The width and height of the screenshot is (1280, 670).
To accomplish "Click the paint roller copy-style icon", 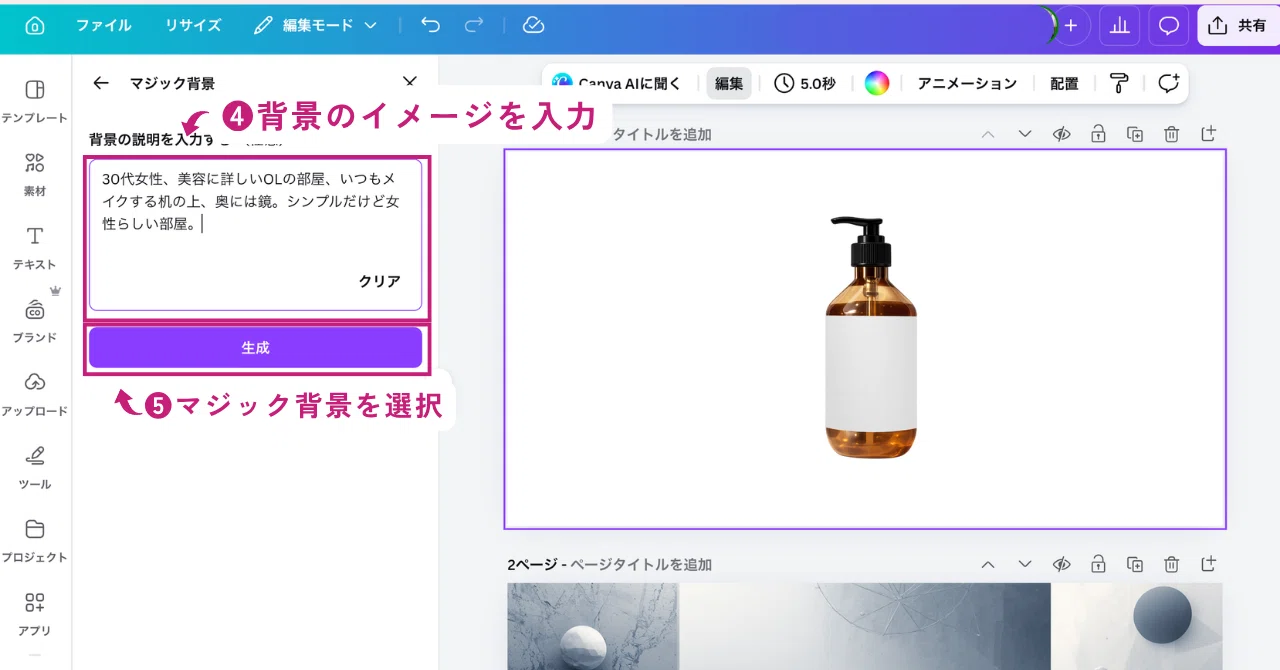I will [x=1118, y=84].
